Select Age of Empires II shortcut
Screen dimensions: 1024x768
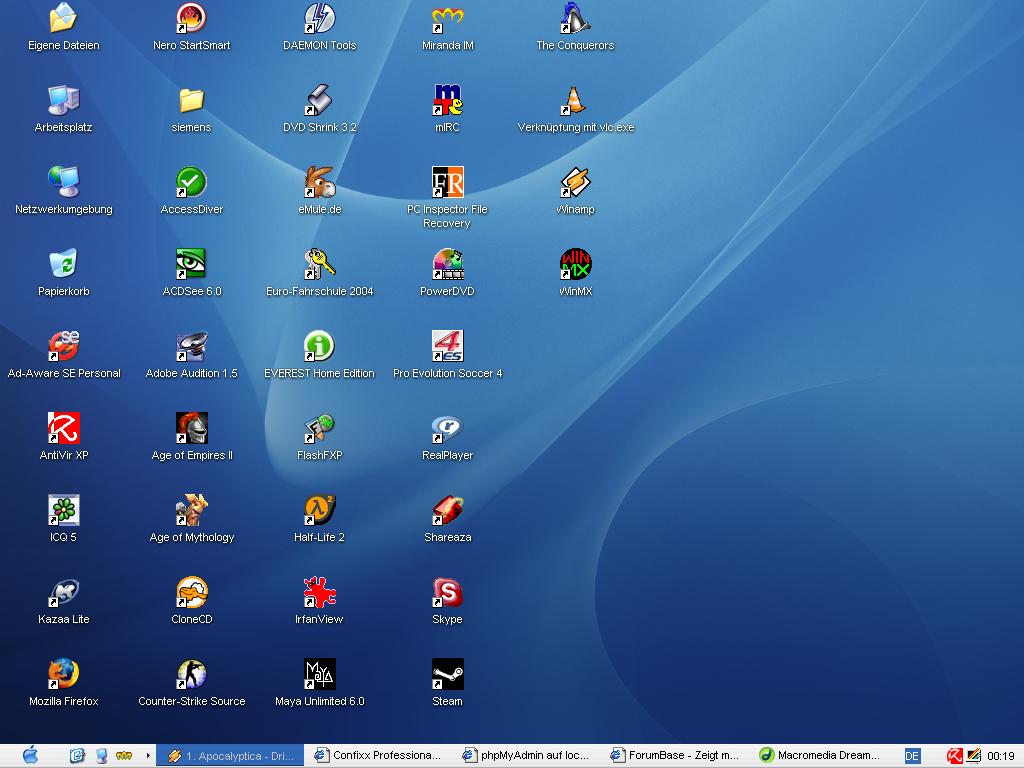191,428
